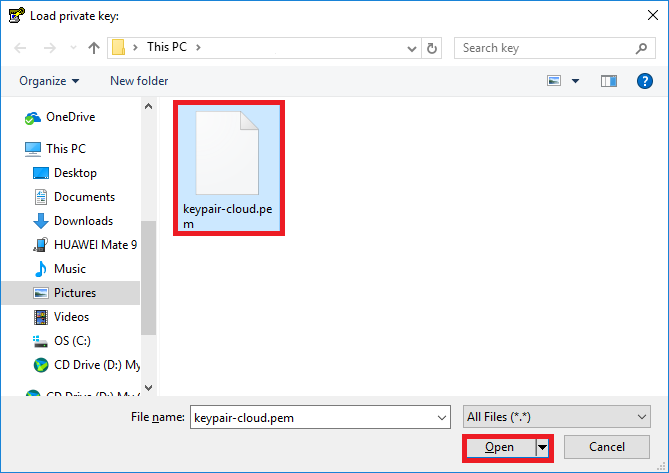This screenshot has width=669, height=473.
Task: Click the navigation pane scrollbar thumb
Action: [x=148, y=278]
